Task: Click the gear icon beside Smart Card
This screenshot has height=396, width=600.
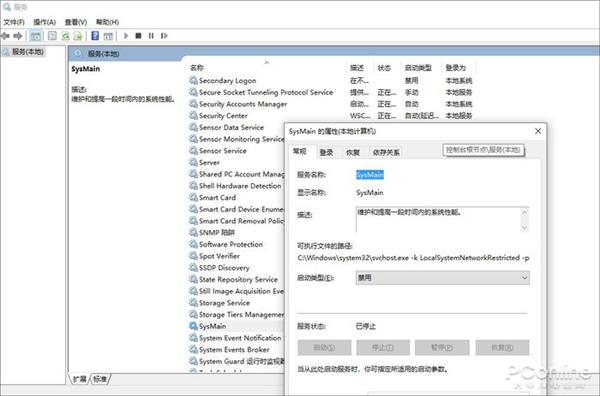Action: click(x=193, y=197)
